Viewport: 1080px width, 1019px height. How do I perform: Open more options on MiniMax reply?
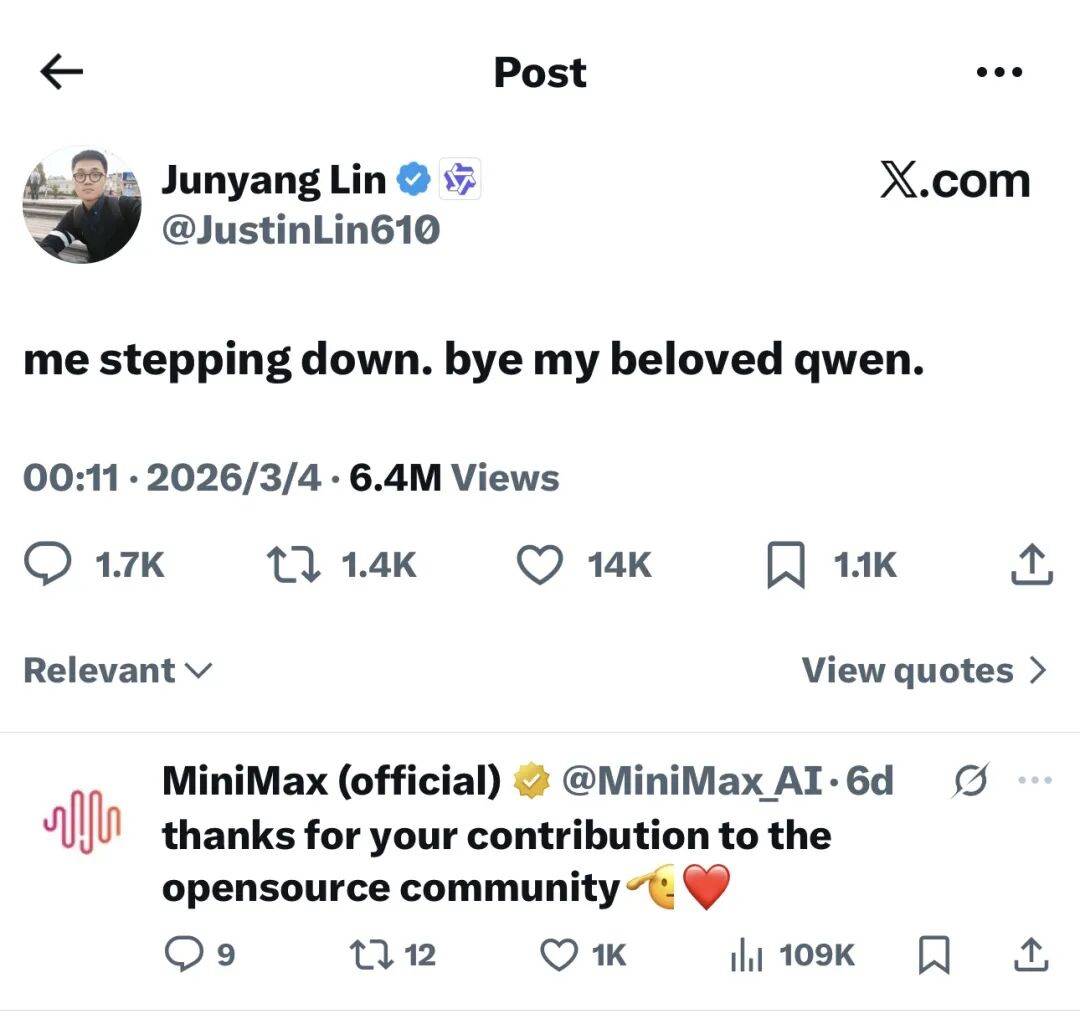coord(1032,780)
